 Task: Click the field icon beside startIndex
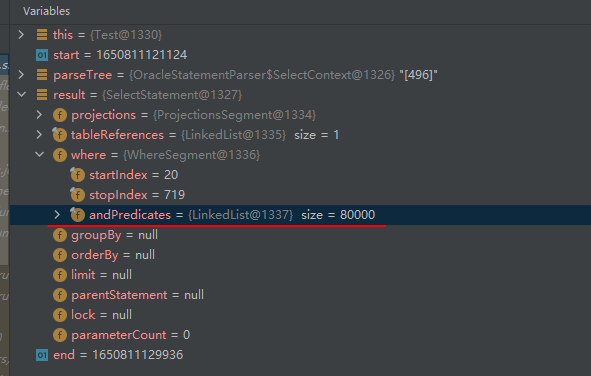78,174
